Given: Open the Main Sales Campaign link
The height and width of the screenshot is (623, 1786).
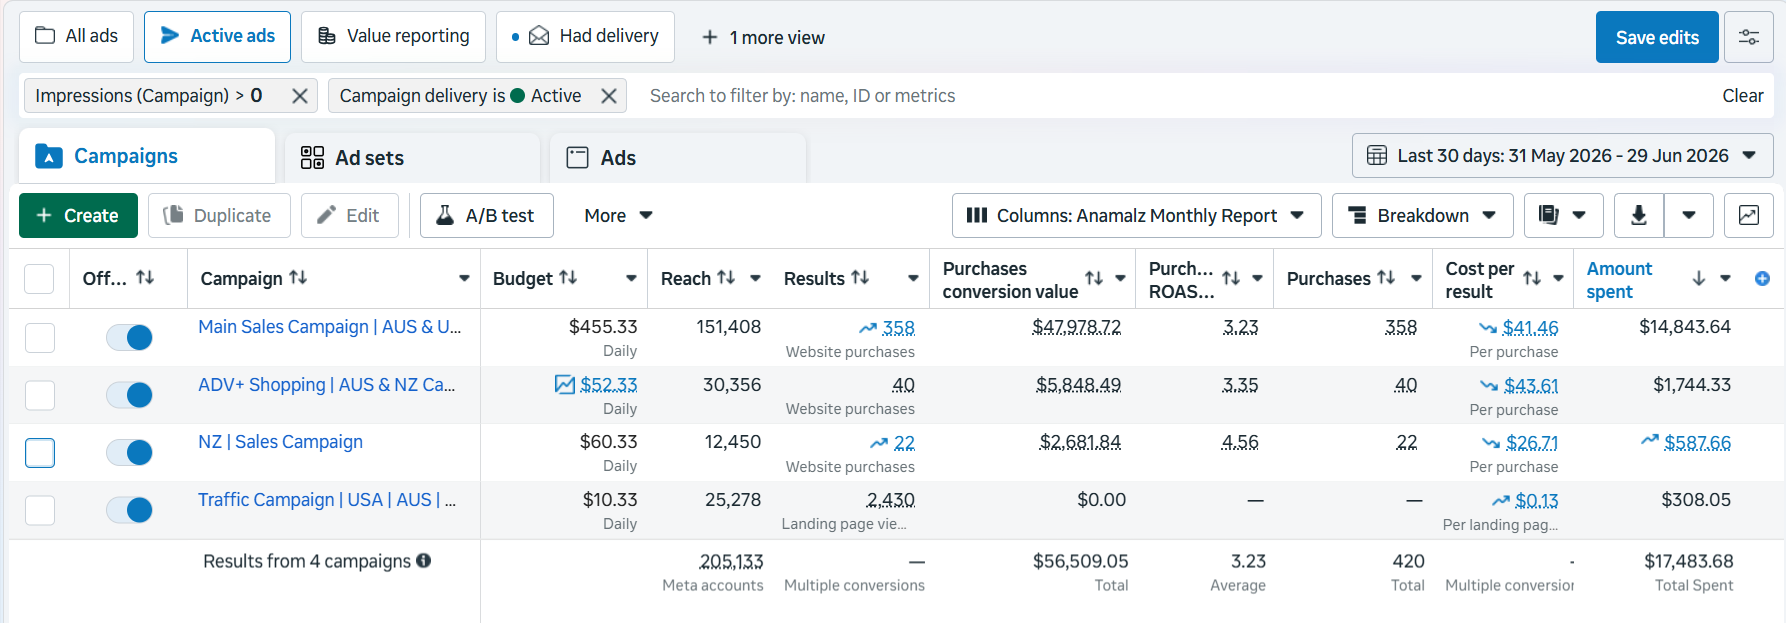Looking at the screenshot, I should pos(330,327).
